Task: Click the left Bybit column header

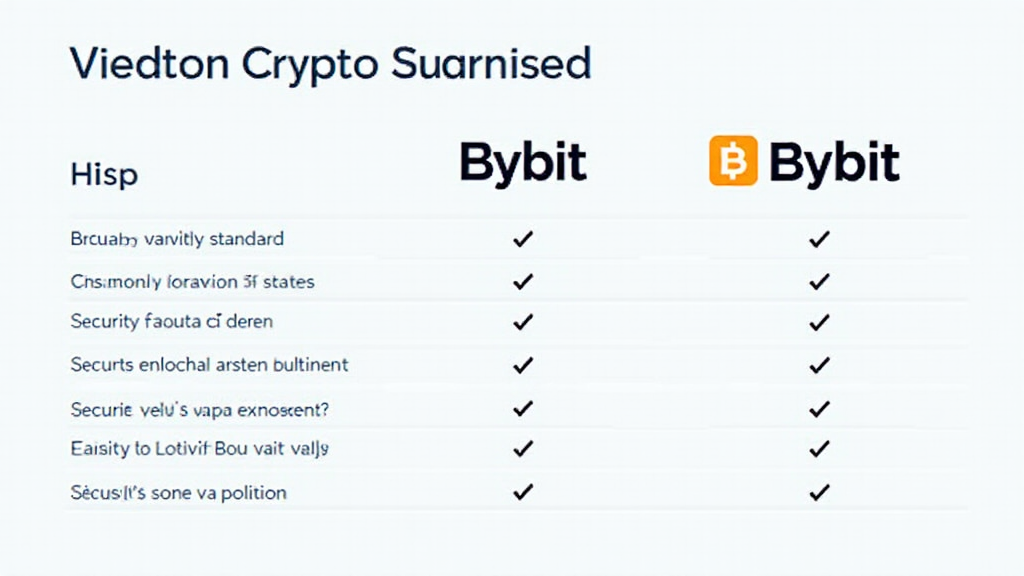Action: tap(523, 163)
